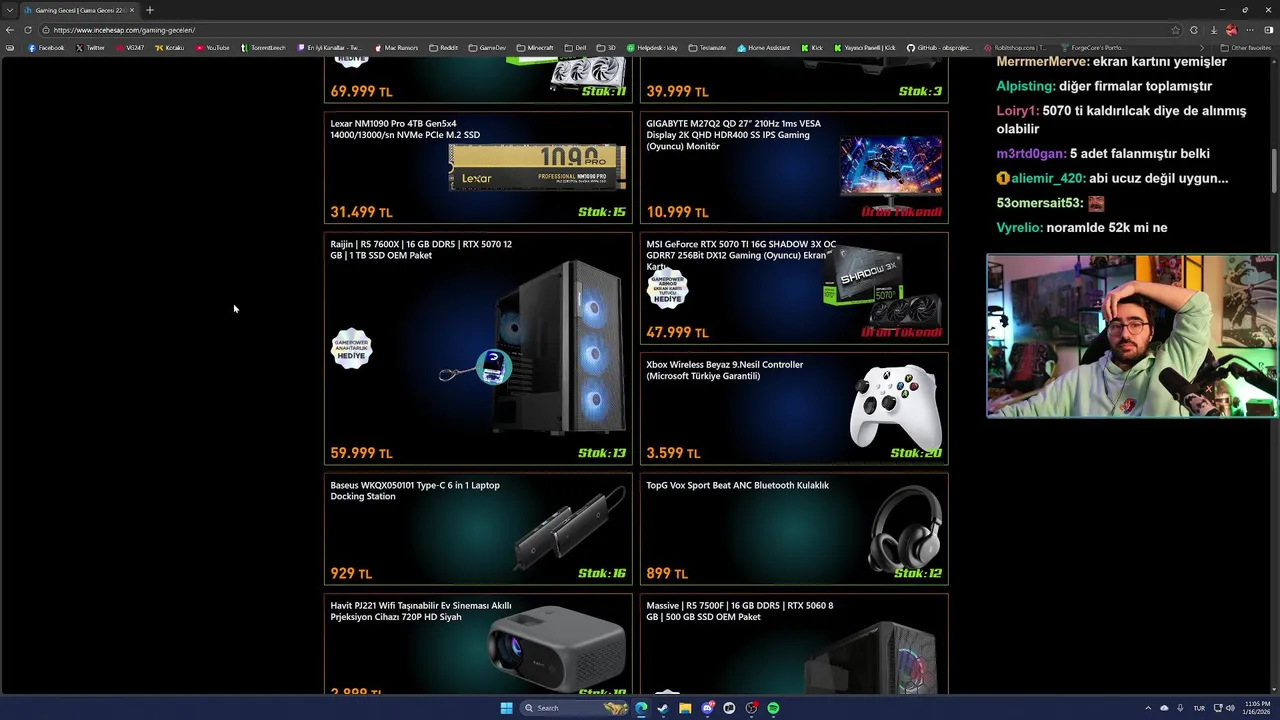
Task: Open a new browser tab with the plus icon
Action: point(150,10)
